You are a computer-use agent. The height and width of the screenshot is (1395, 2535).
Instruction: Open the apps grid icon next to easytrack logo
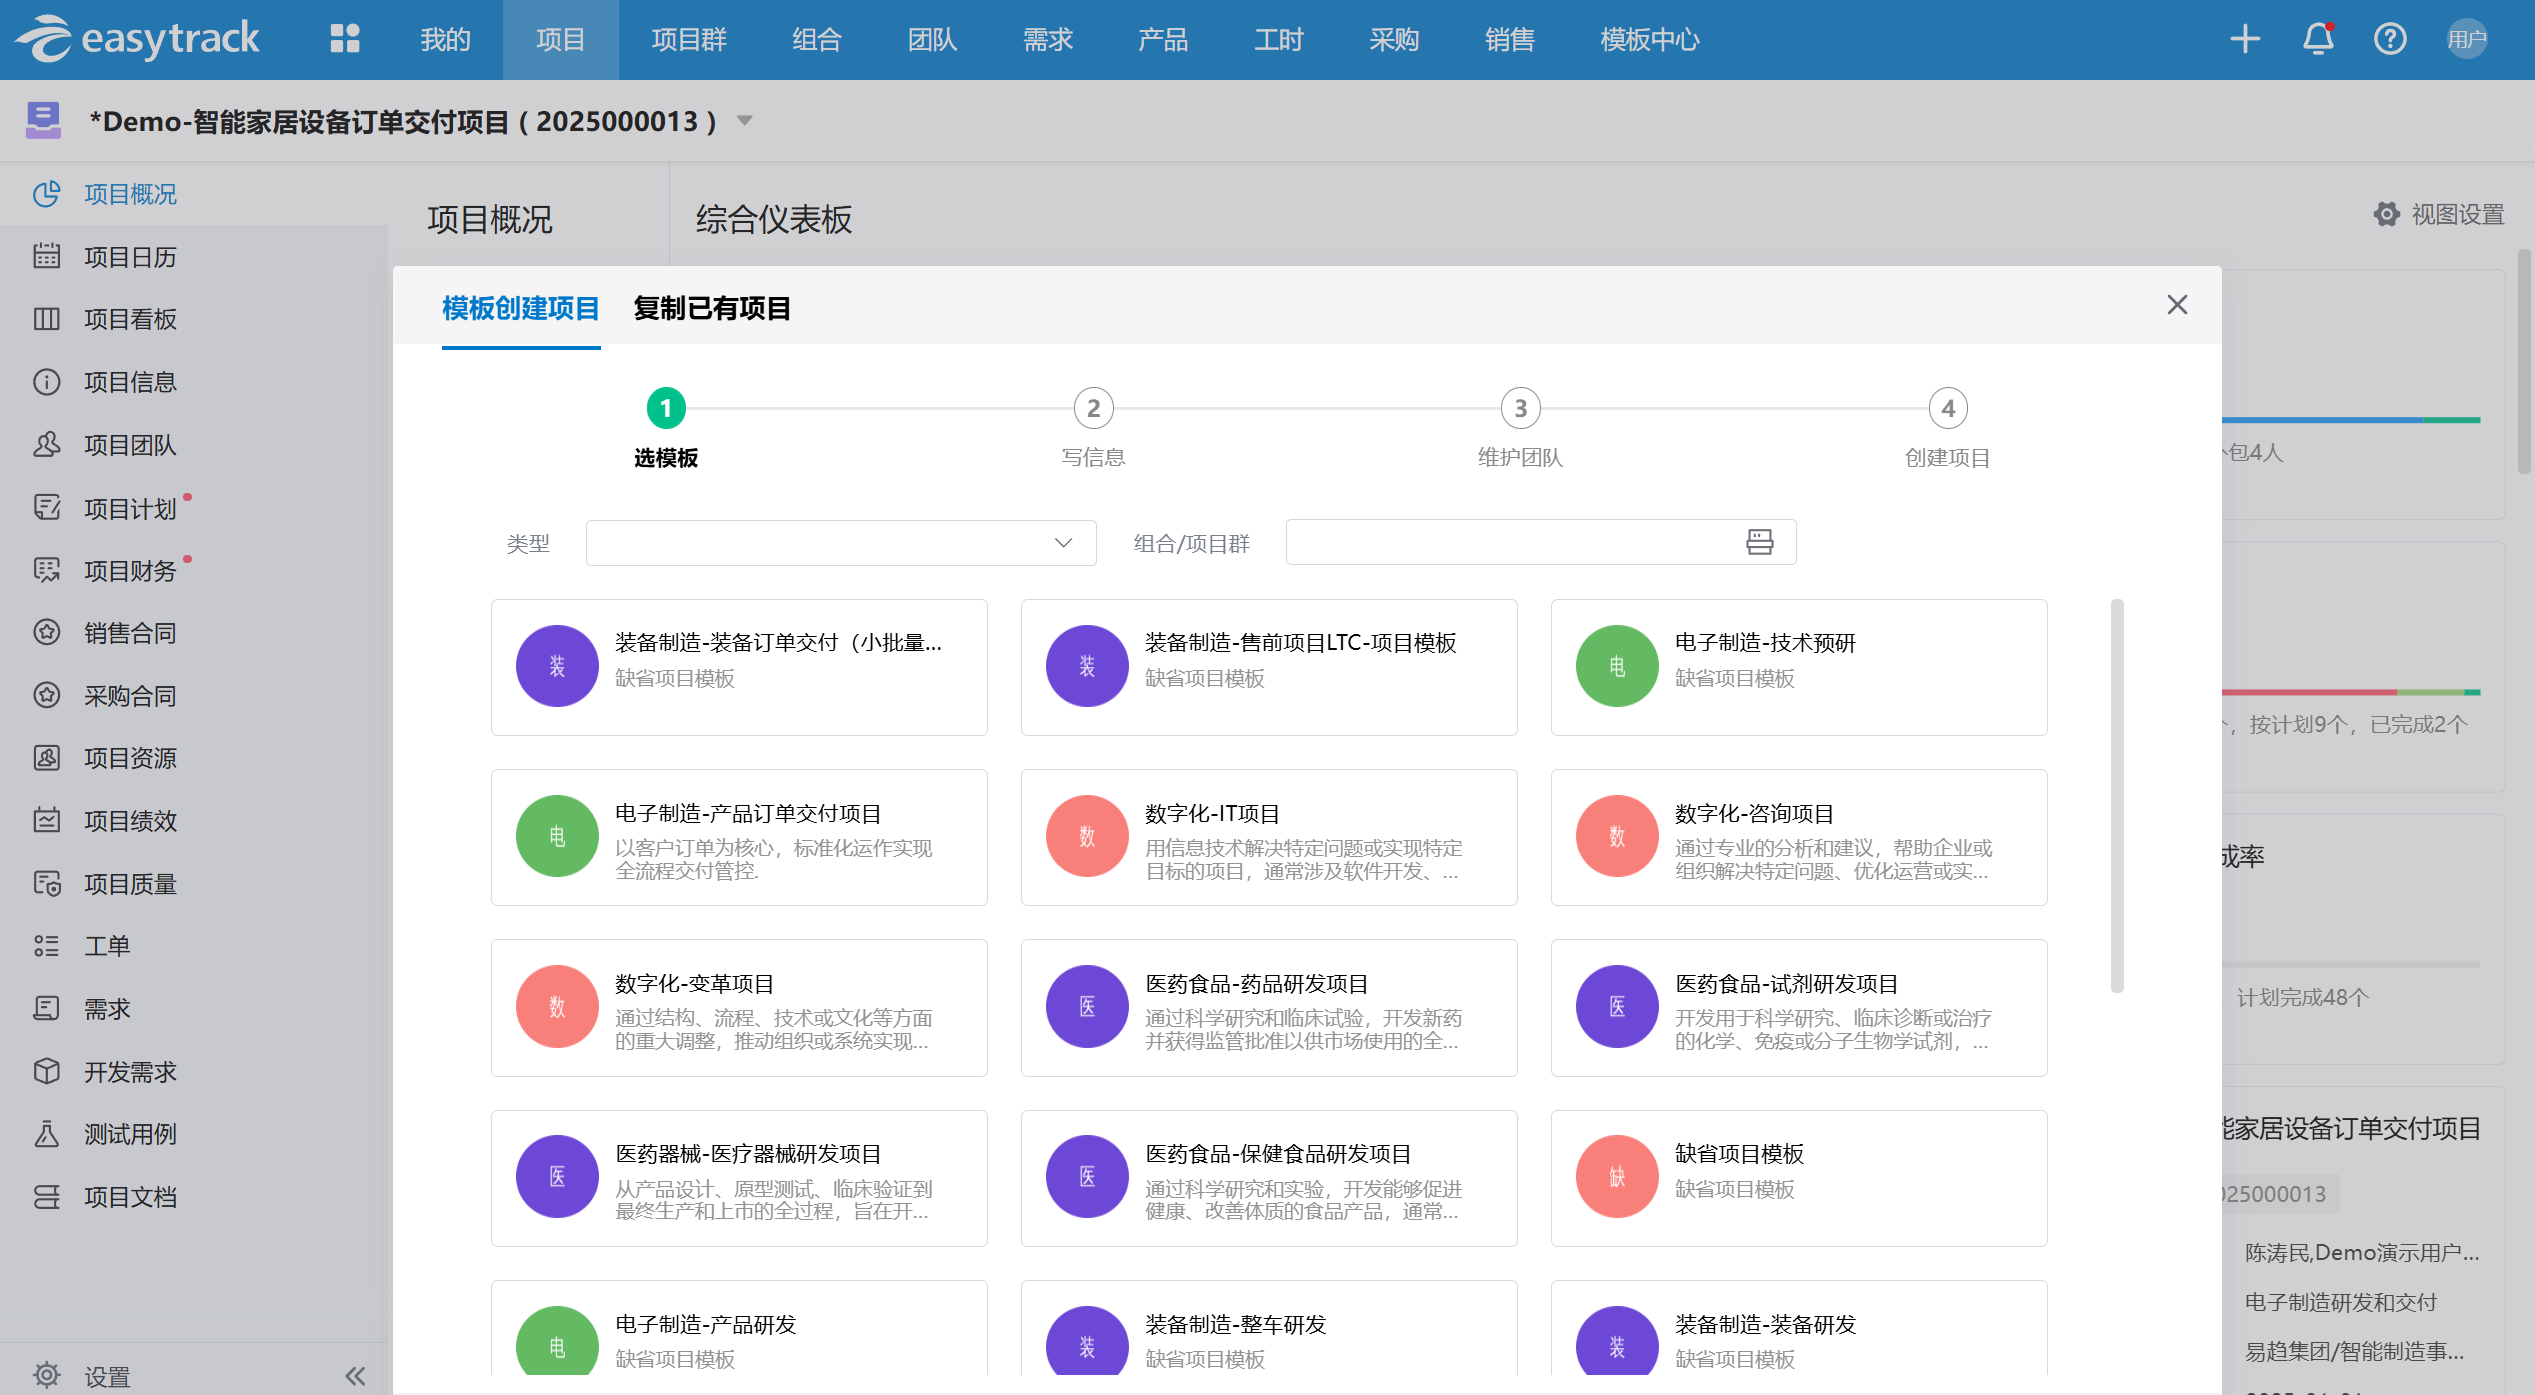pos(344,38)
